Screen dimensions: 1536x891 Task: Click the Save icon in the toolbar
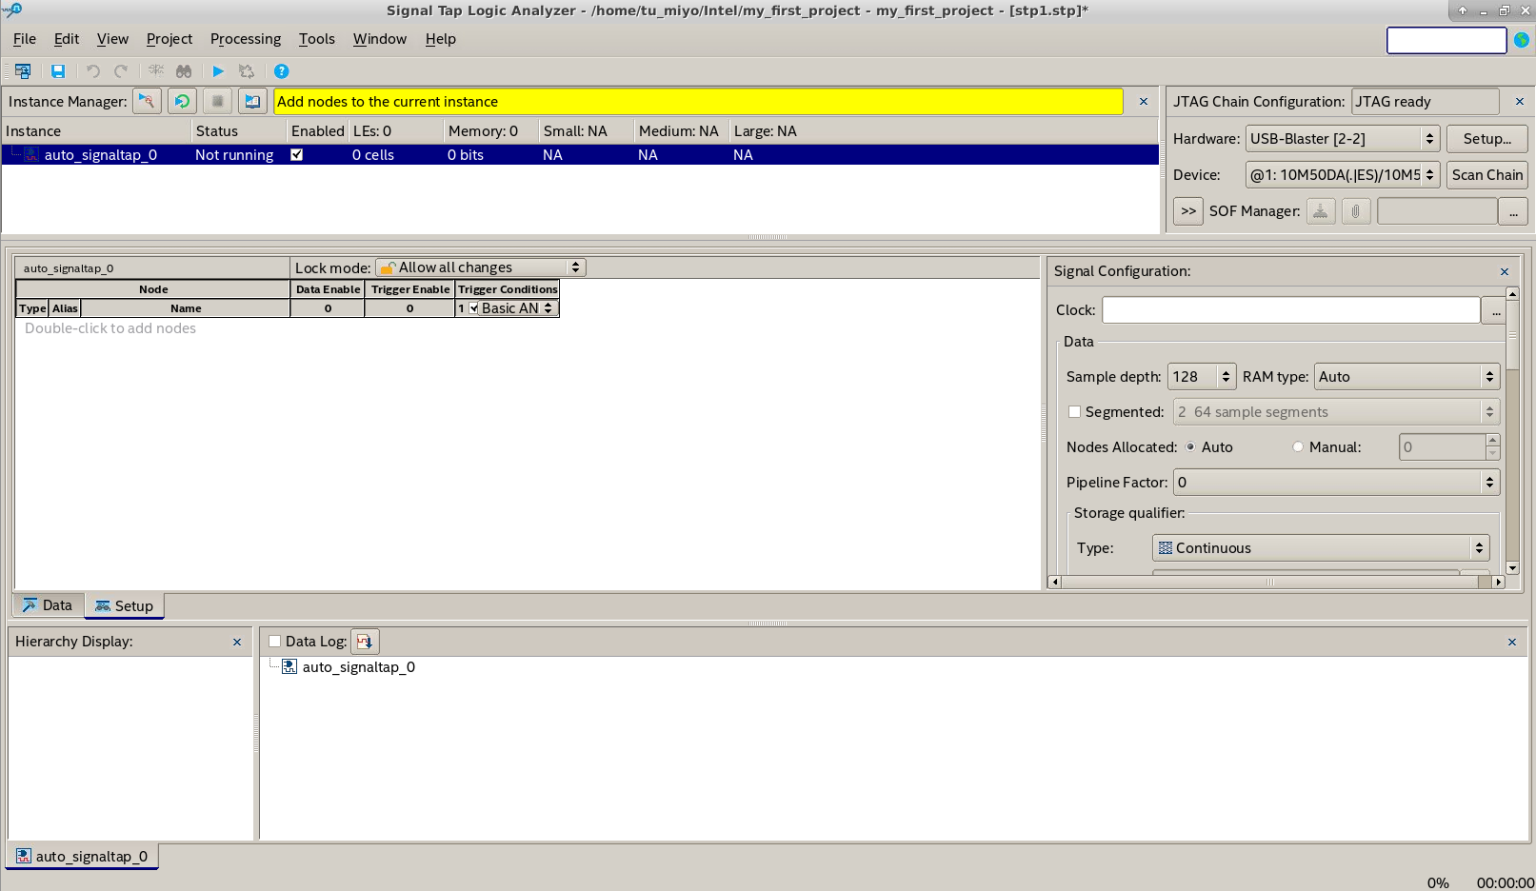pos(58,72)
